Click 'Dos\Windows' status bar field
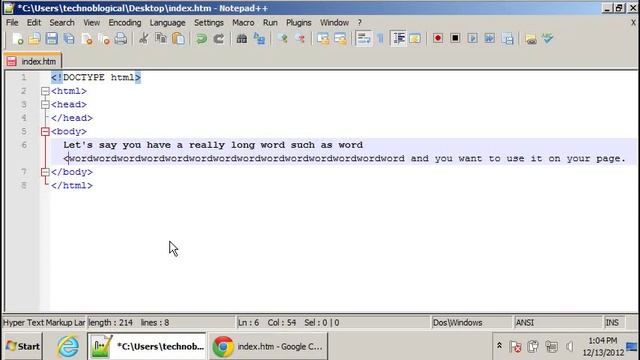 (471, 322)
